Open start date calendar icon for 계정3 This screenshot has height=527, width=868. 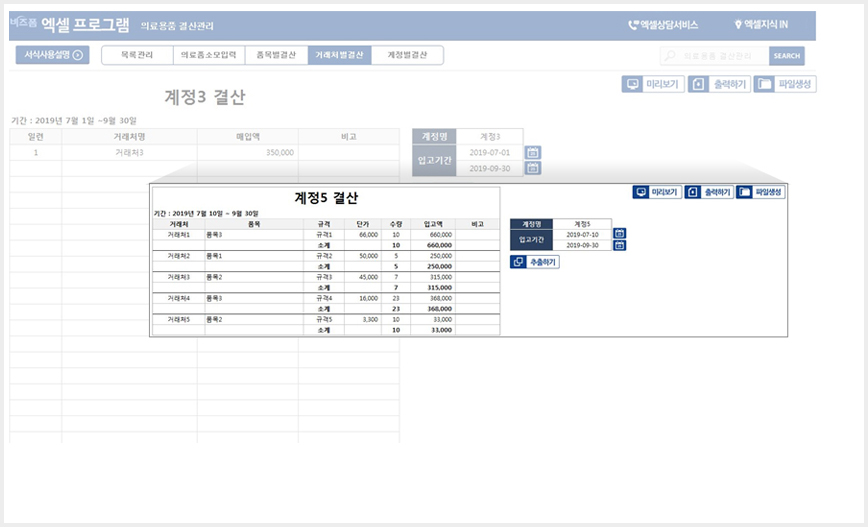[x=533, y=152]
